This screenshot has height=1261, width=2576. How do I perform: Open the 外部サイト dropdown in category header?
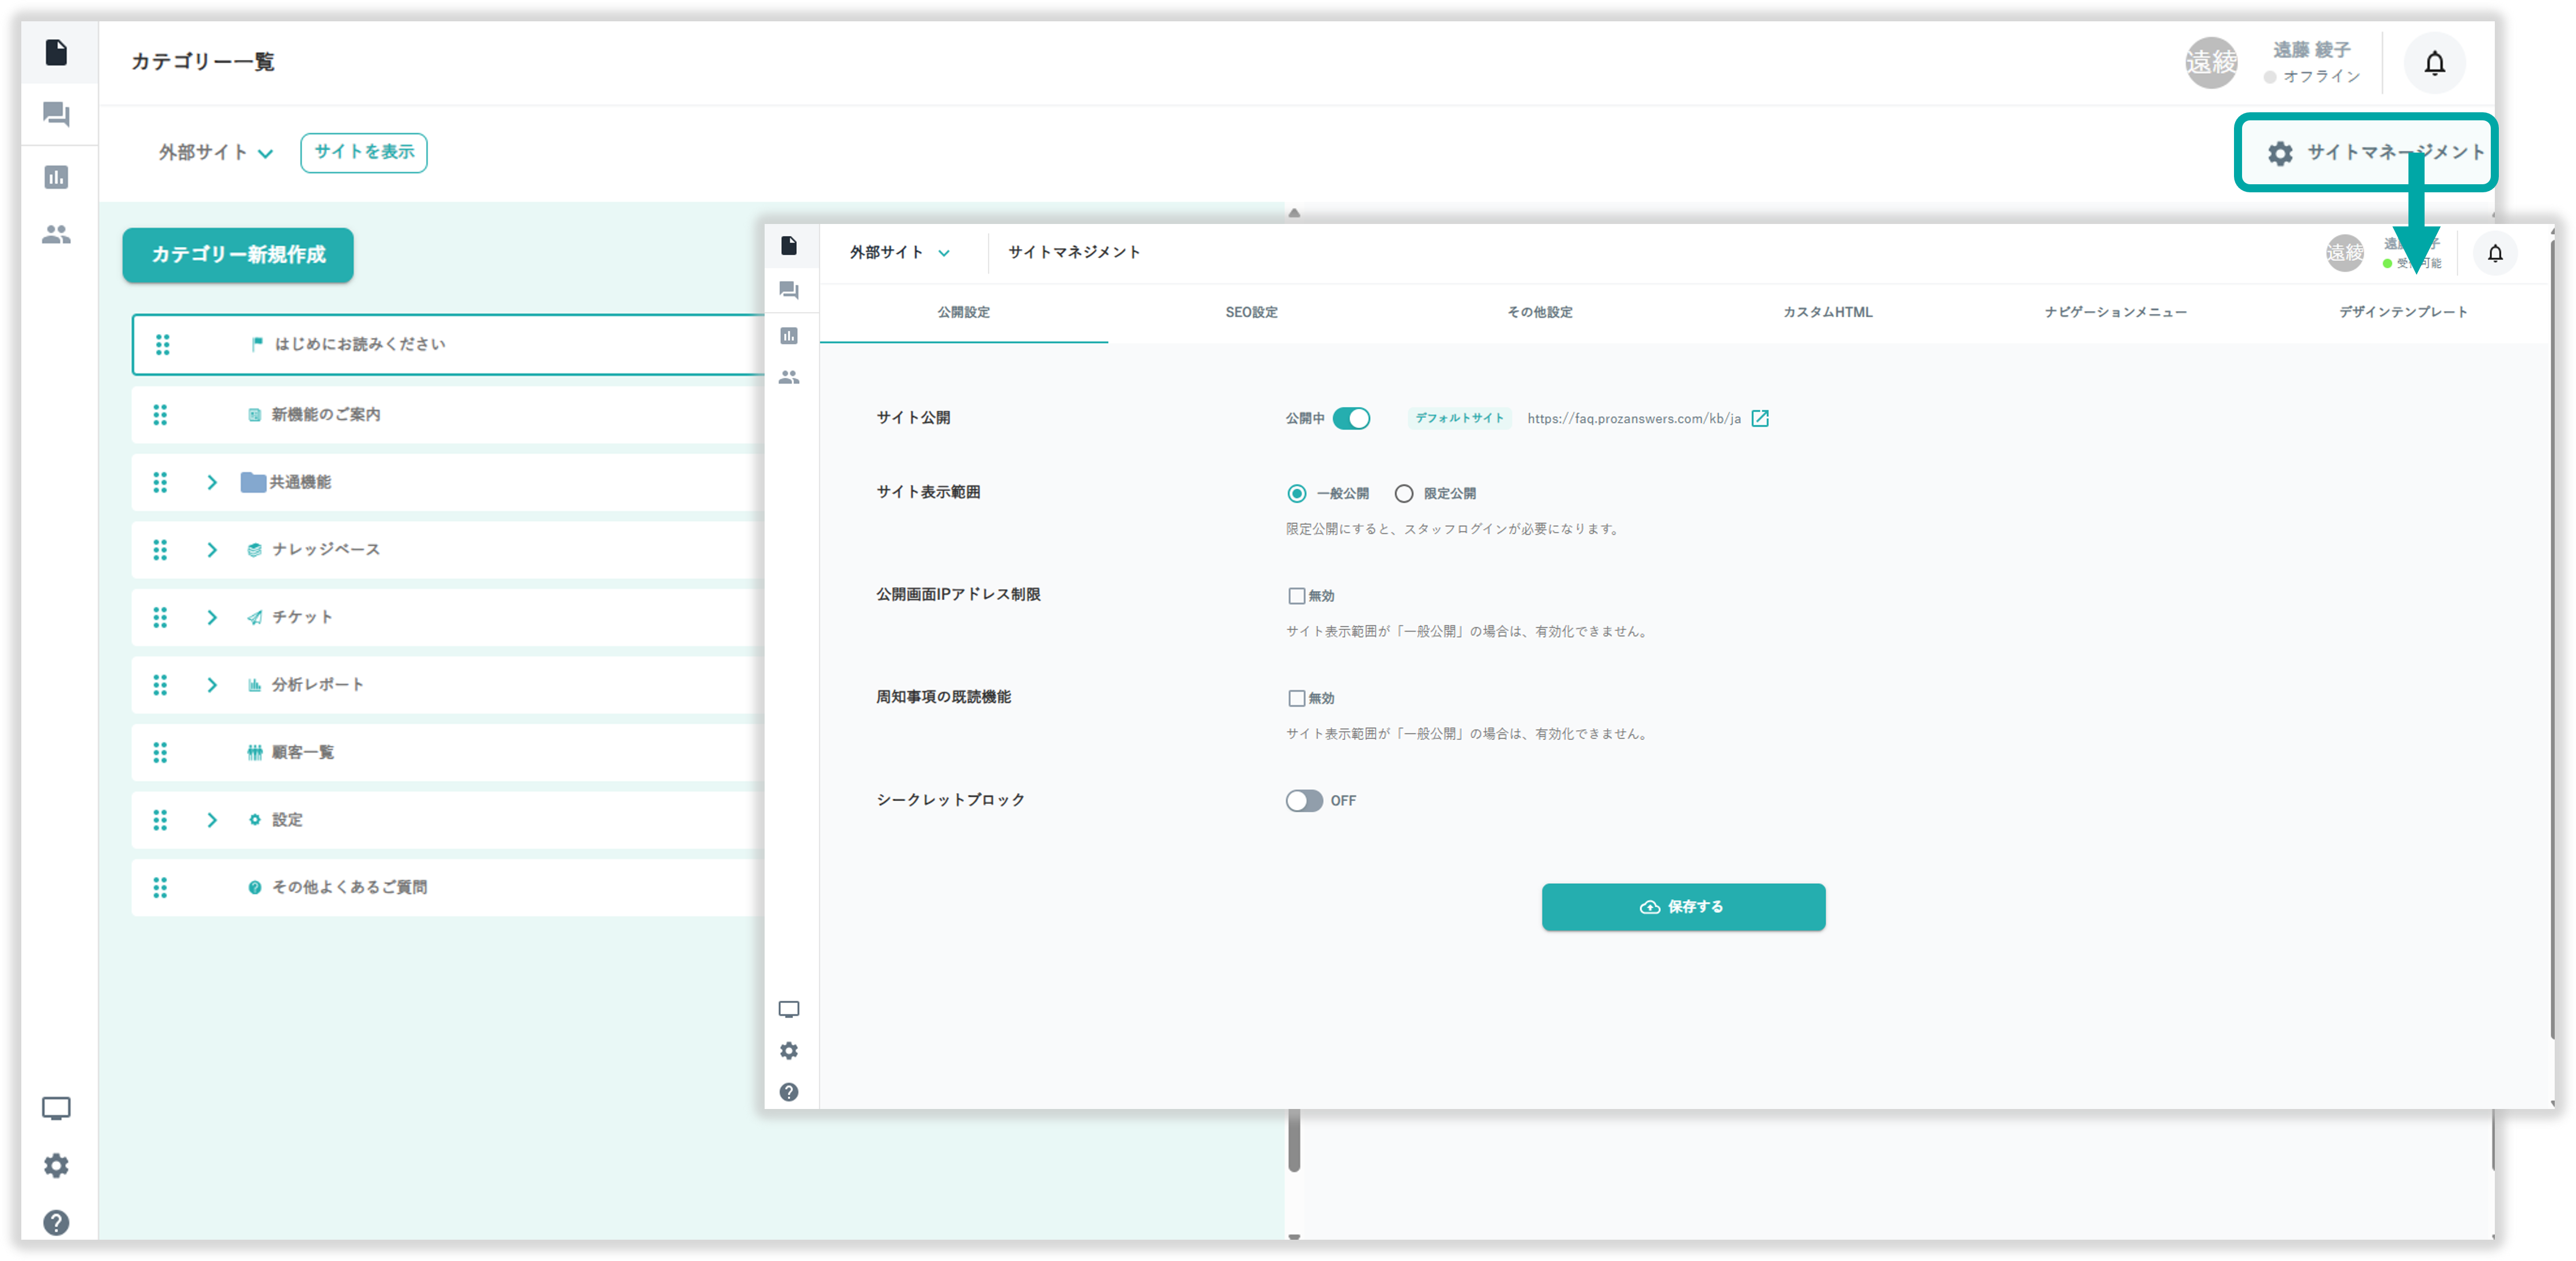tap(215, 153)
